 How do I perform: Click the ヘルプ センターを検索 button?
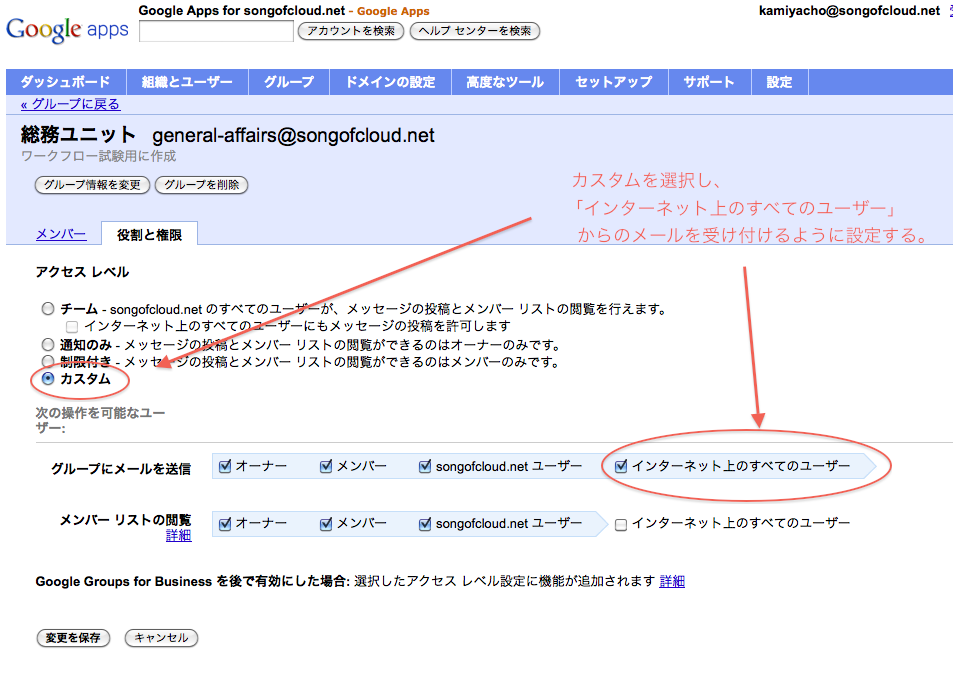pyautogui.click(x=475, y=31)
